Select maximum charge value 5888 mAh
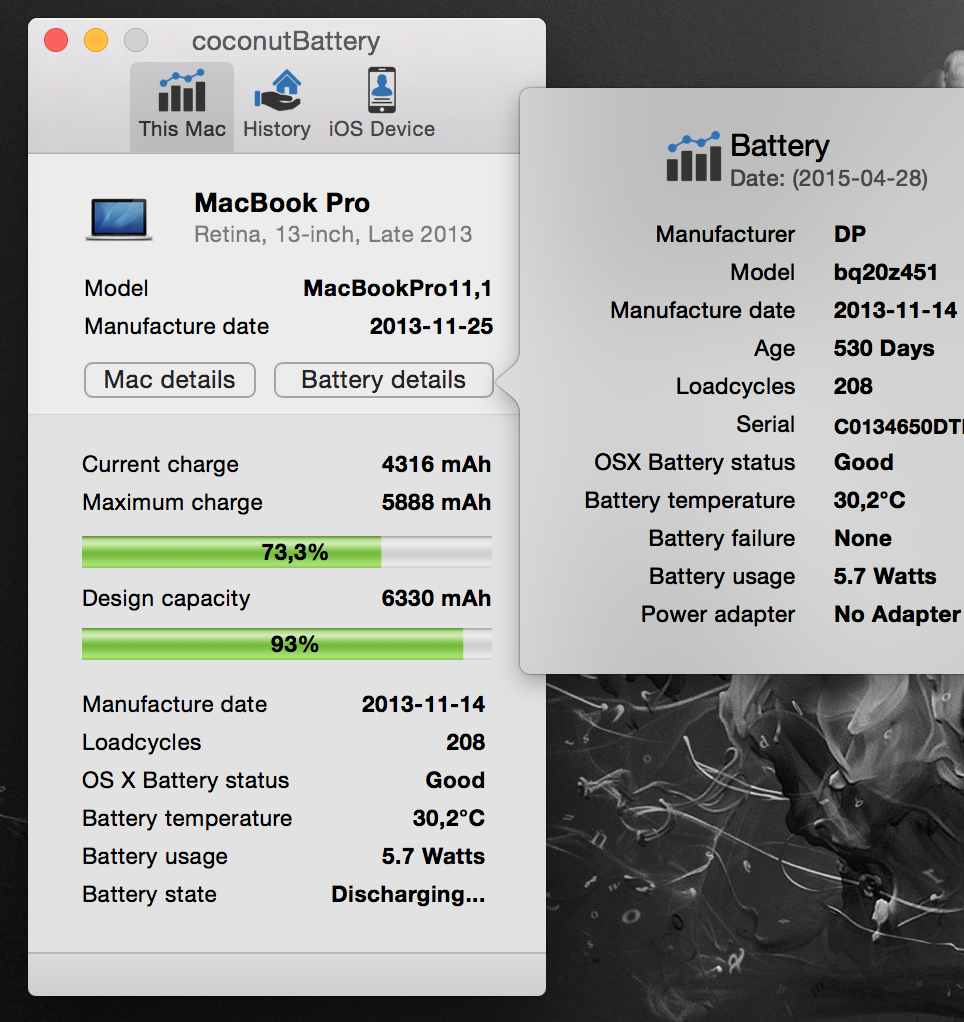 coord(436,502)
